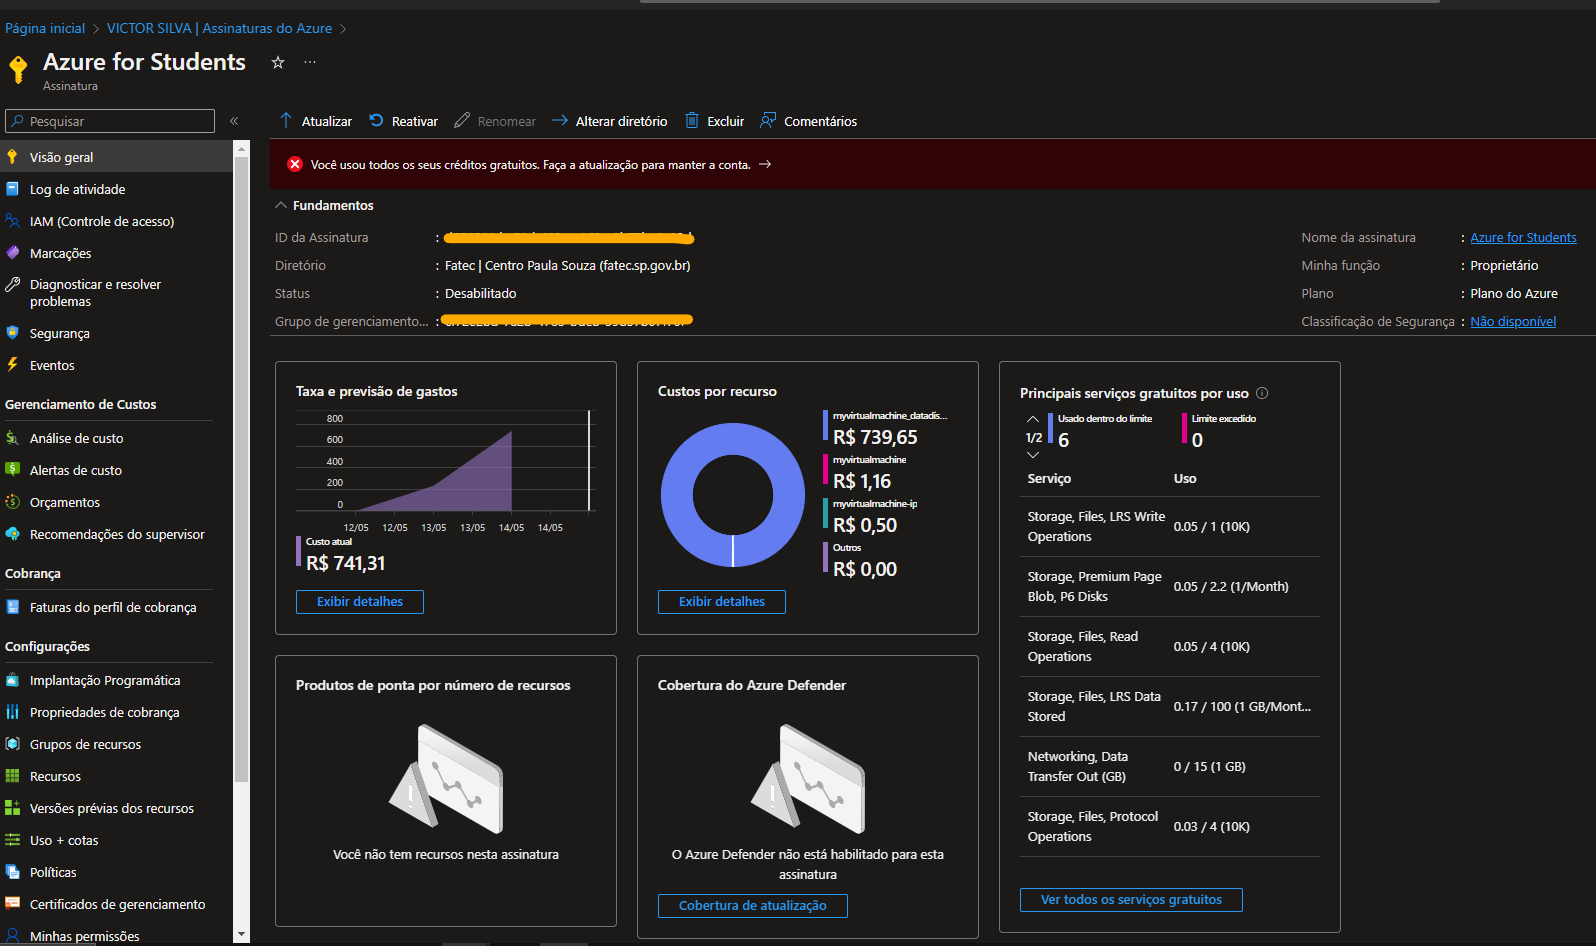Image resolution: width=1596 pixels, height=946 pixels.
Task: Click the Reativar icon in toolbar
Action: pyautogui.click(x=376, y=120)
